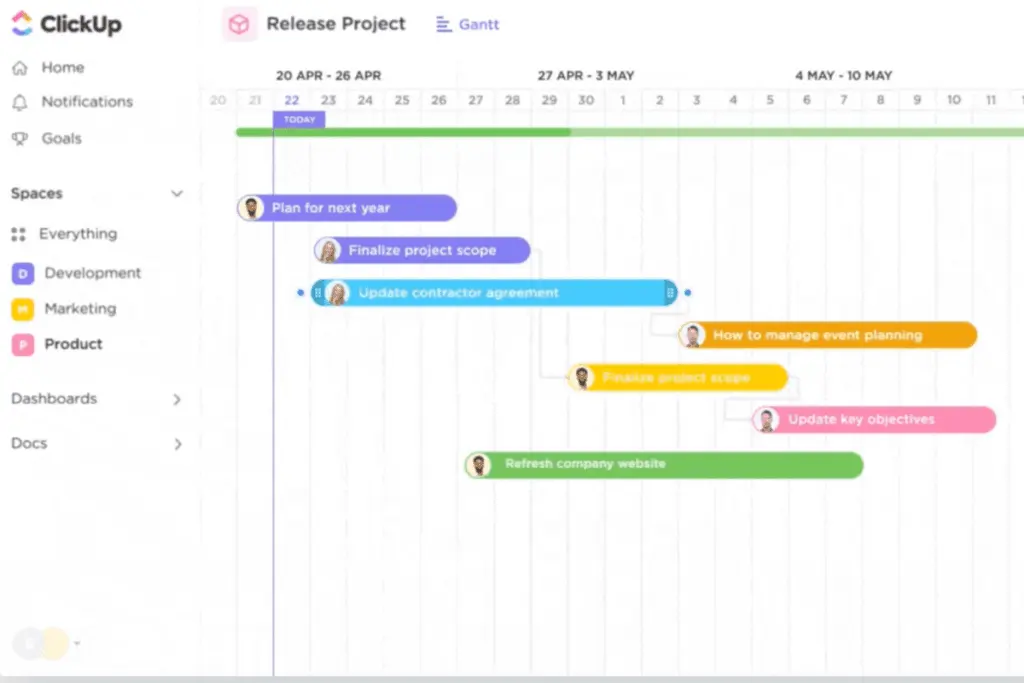The width and height of the screenshot is (1024, 683).
Task: Click the ClickUp logo
Action: (x=67, y=24)
